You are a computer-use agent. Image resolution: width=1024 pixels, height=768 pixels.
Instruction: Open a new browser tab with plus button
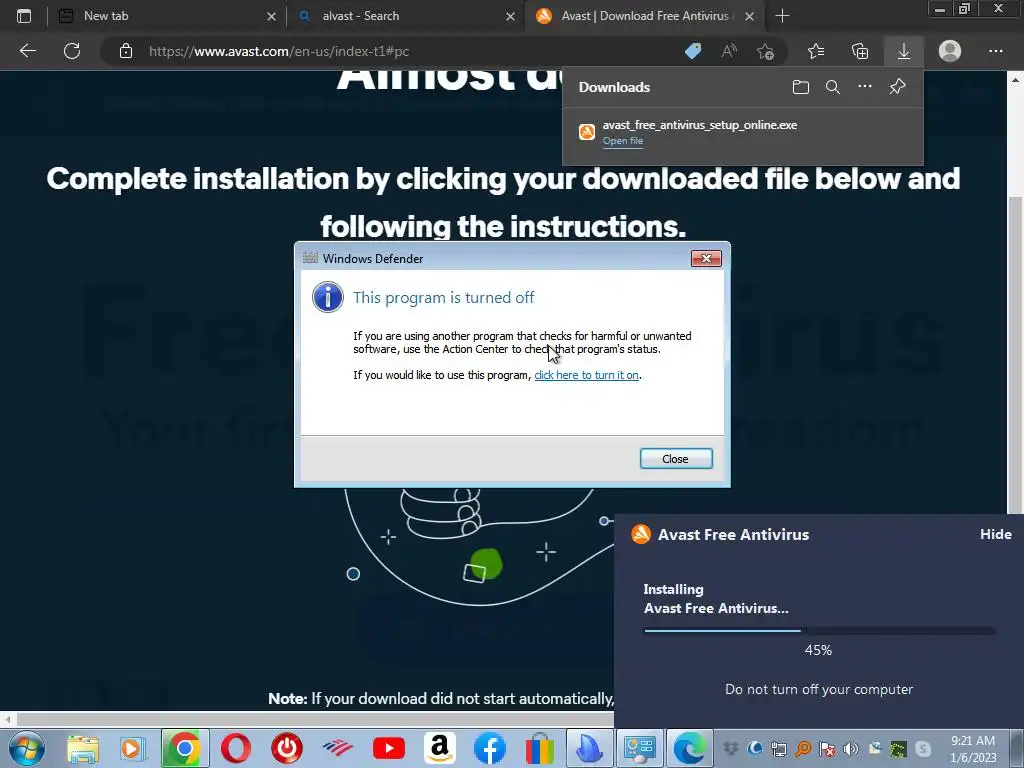(782, 16)
